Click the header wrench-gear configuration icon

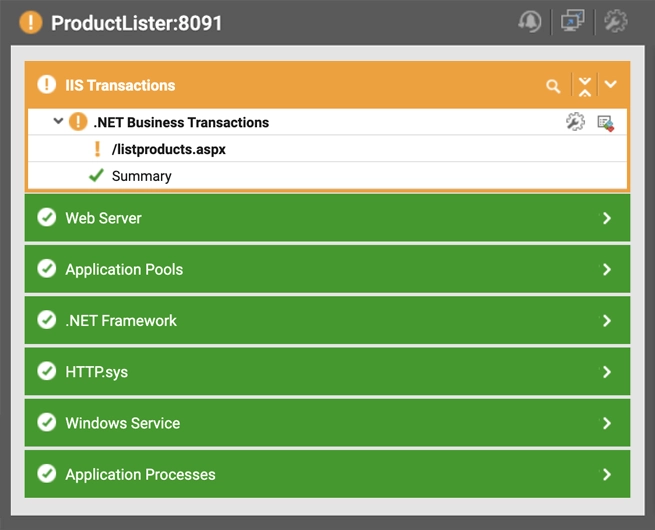(x=616, y=21)
